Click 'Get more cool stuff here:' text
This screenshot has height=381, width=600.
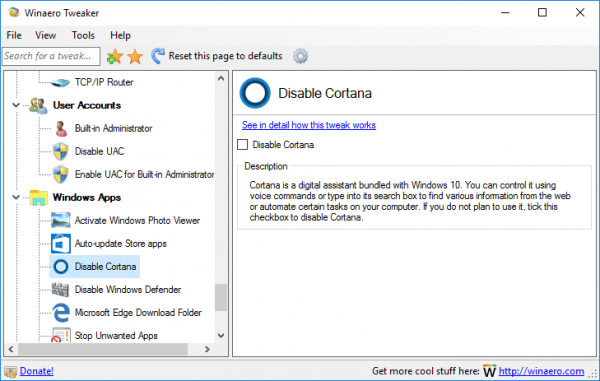click(426, 371)
